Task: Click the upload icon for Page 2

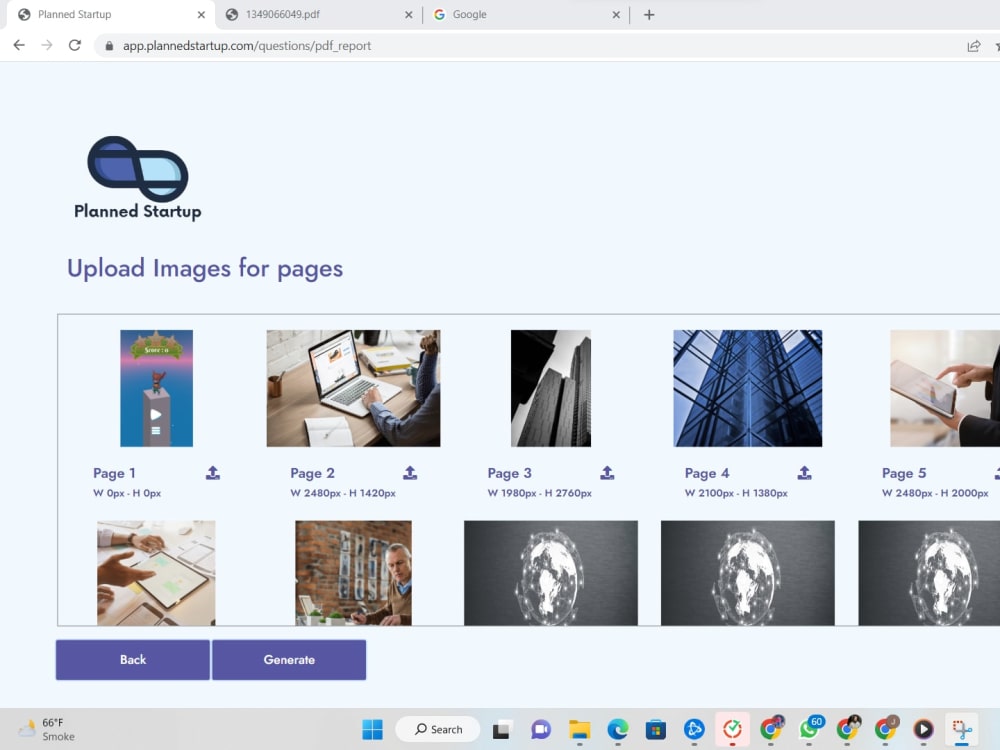Action: coord(410,473)
